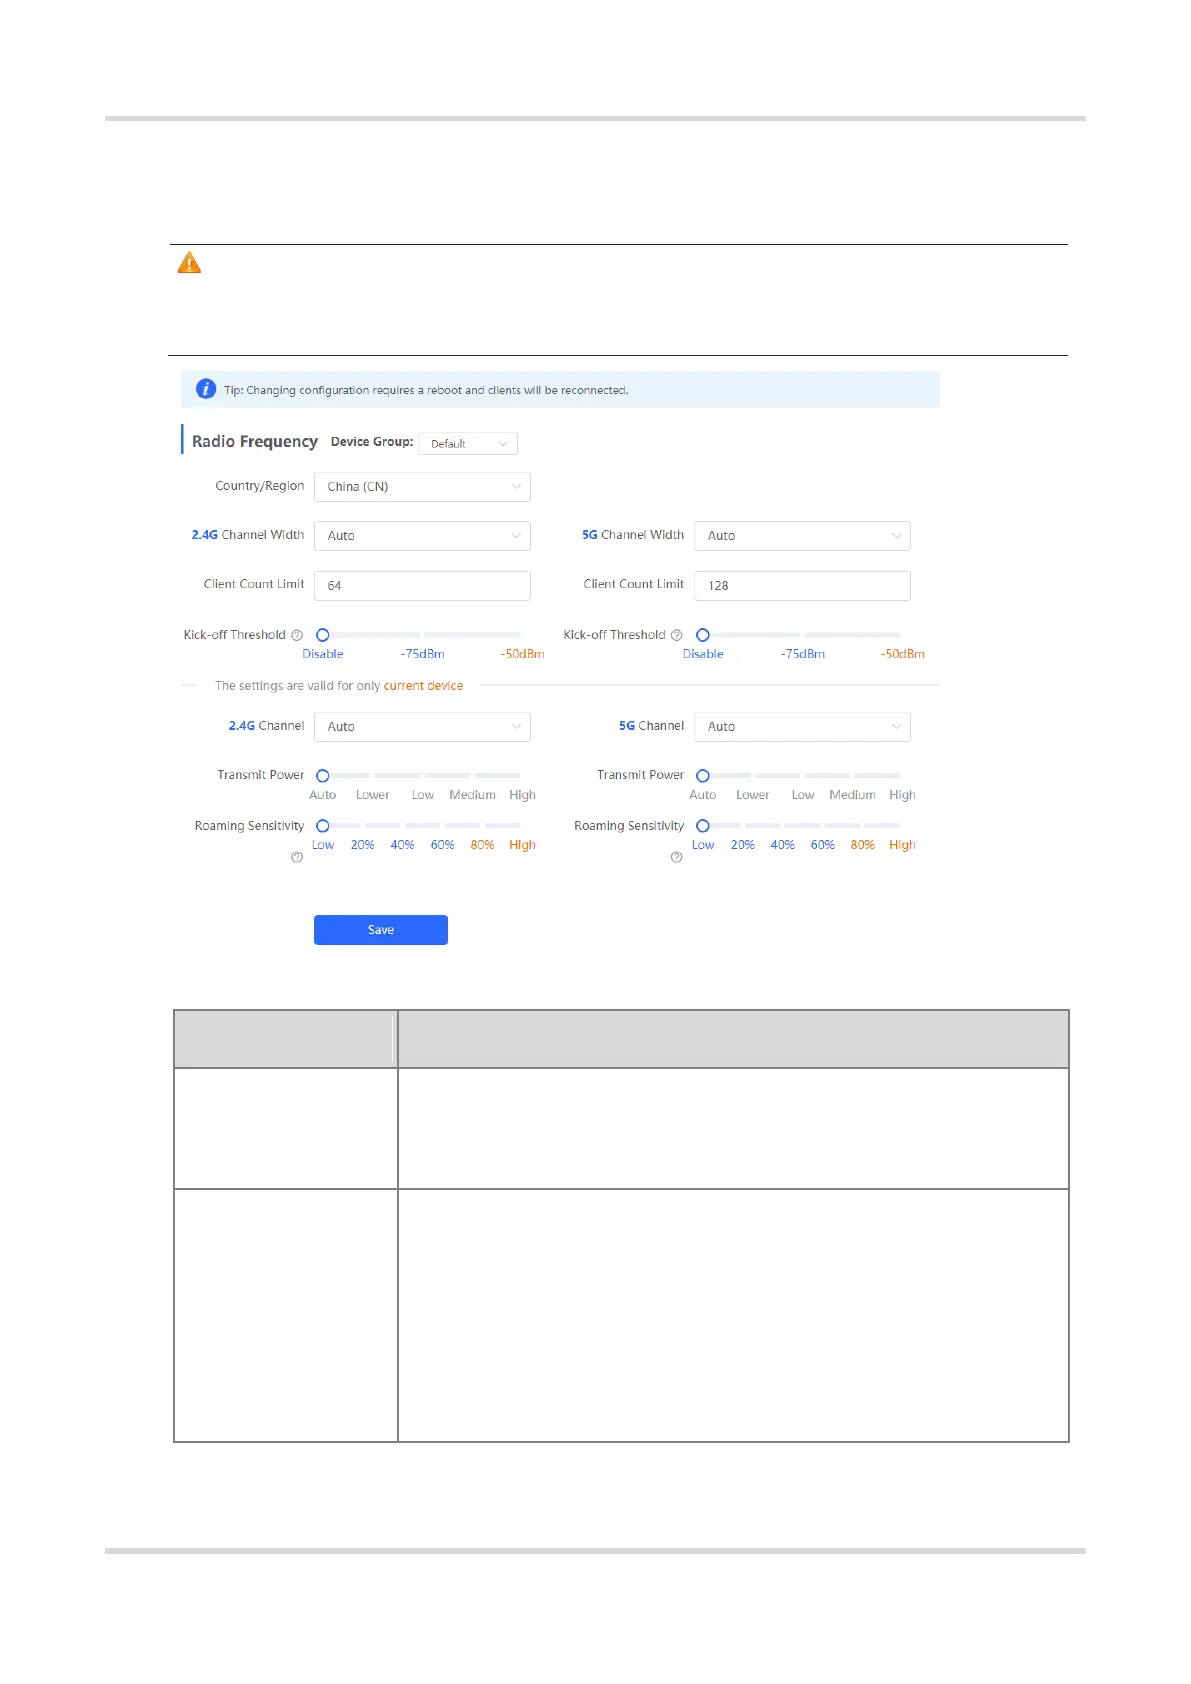Set 5G Roaming Sensitivity to 60%

point(822,845)
